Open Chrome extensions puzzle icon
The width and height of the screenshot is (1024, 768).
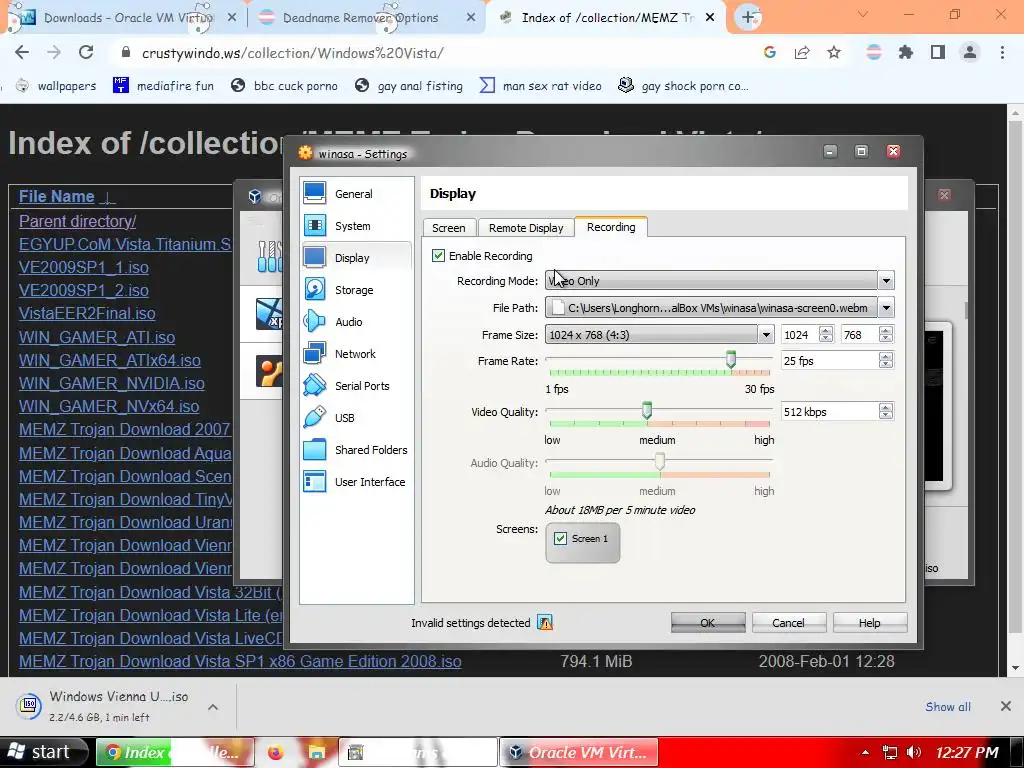pos(905,52)
